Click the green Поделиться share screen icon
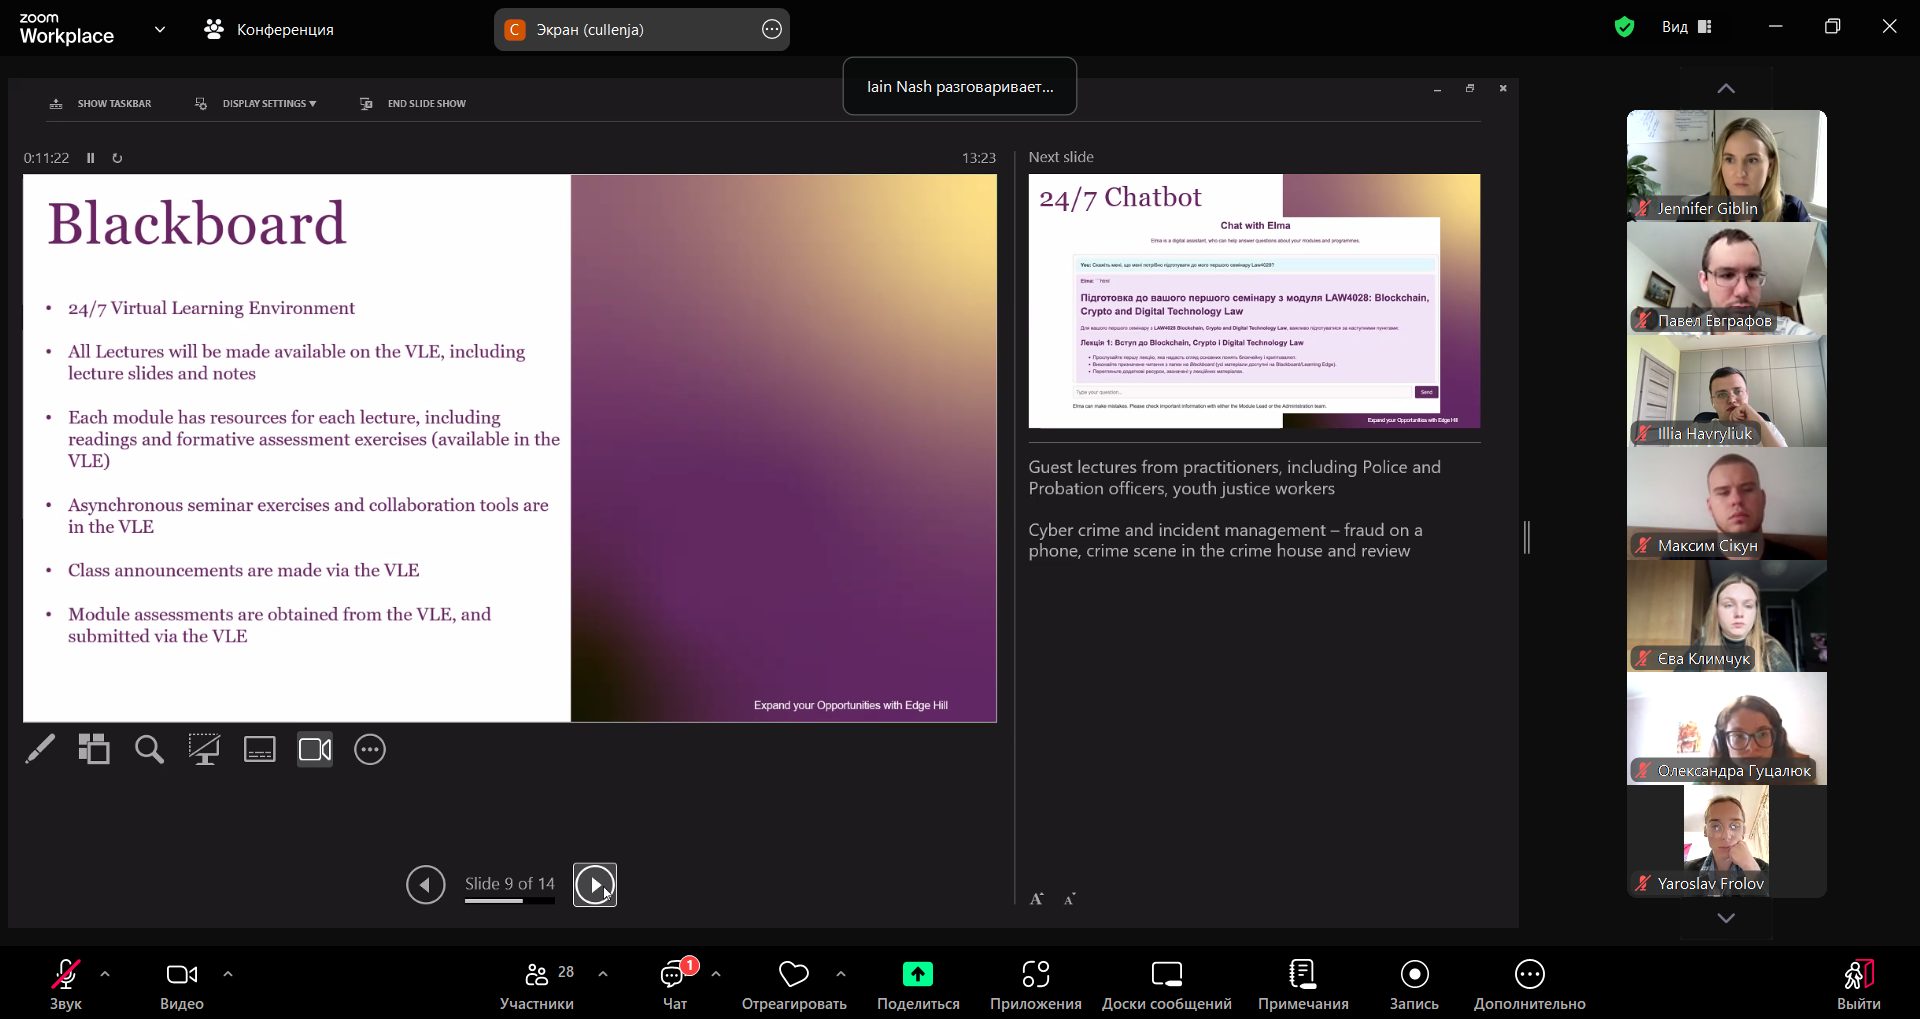The image size is (1920, 1020). pos(917,974)
